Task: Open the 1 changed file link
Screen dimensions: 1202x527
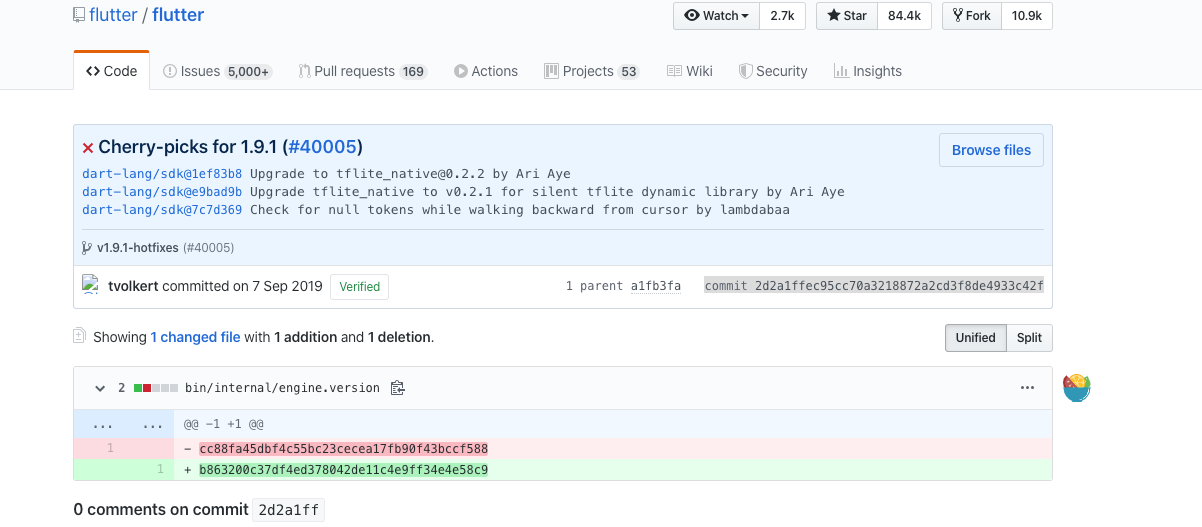Action: tap(196, 338)
